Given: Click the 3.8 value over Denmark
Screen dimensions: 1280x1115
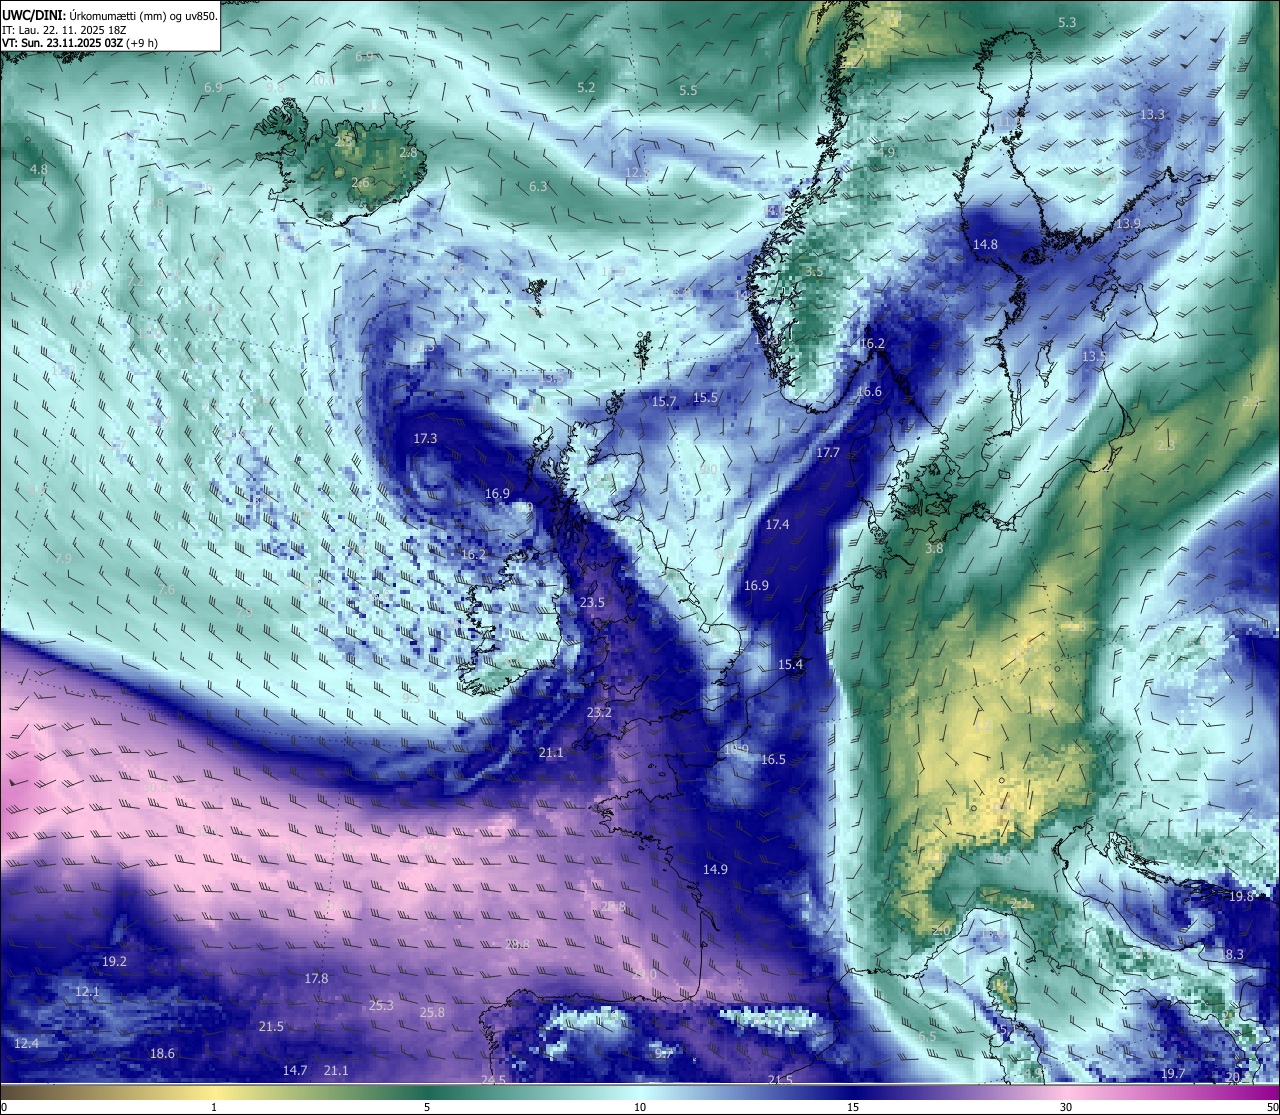Looking at the screenshot, I should click(934, 549).
